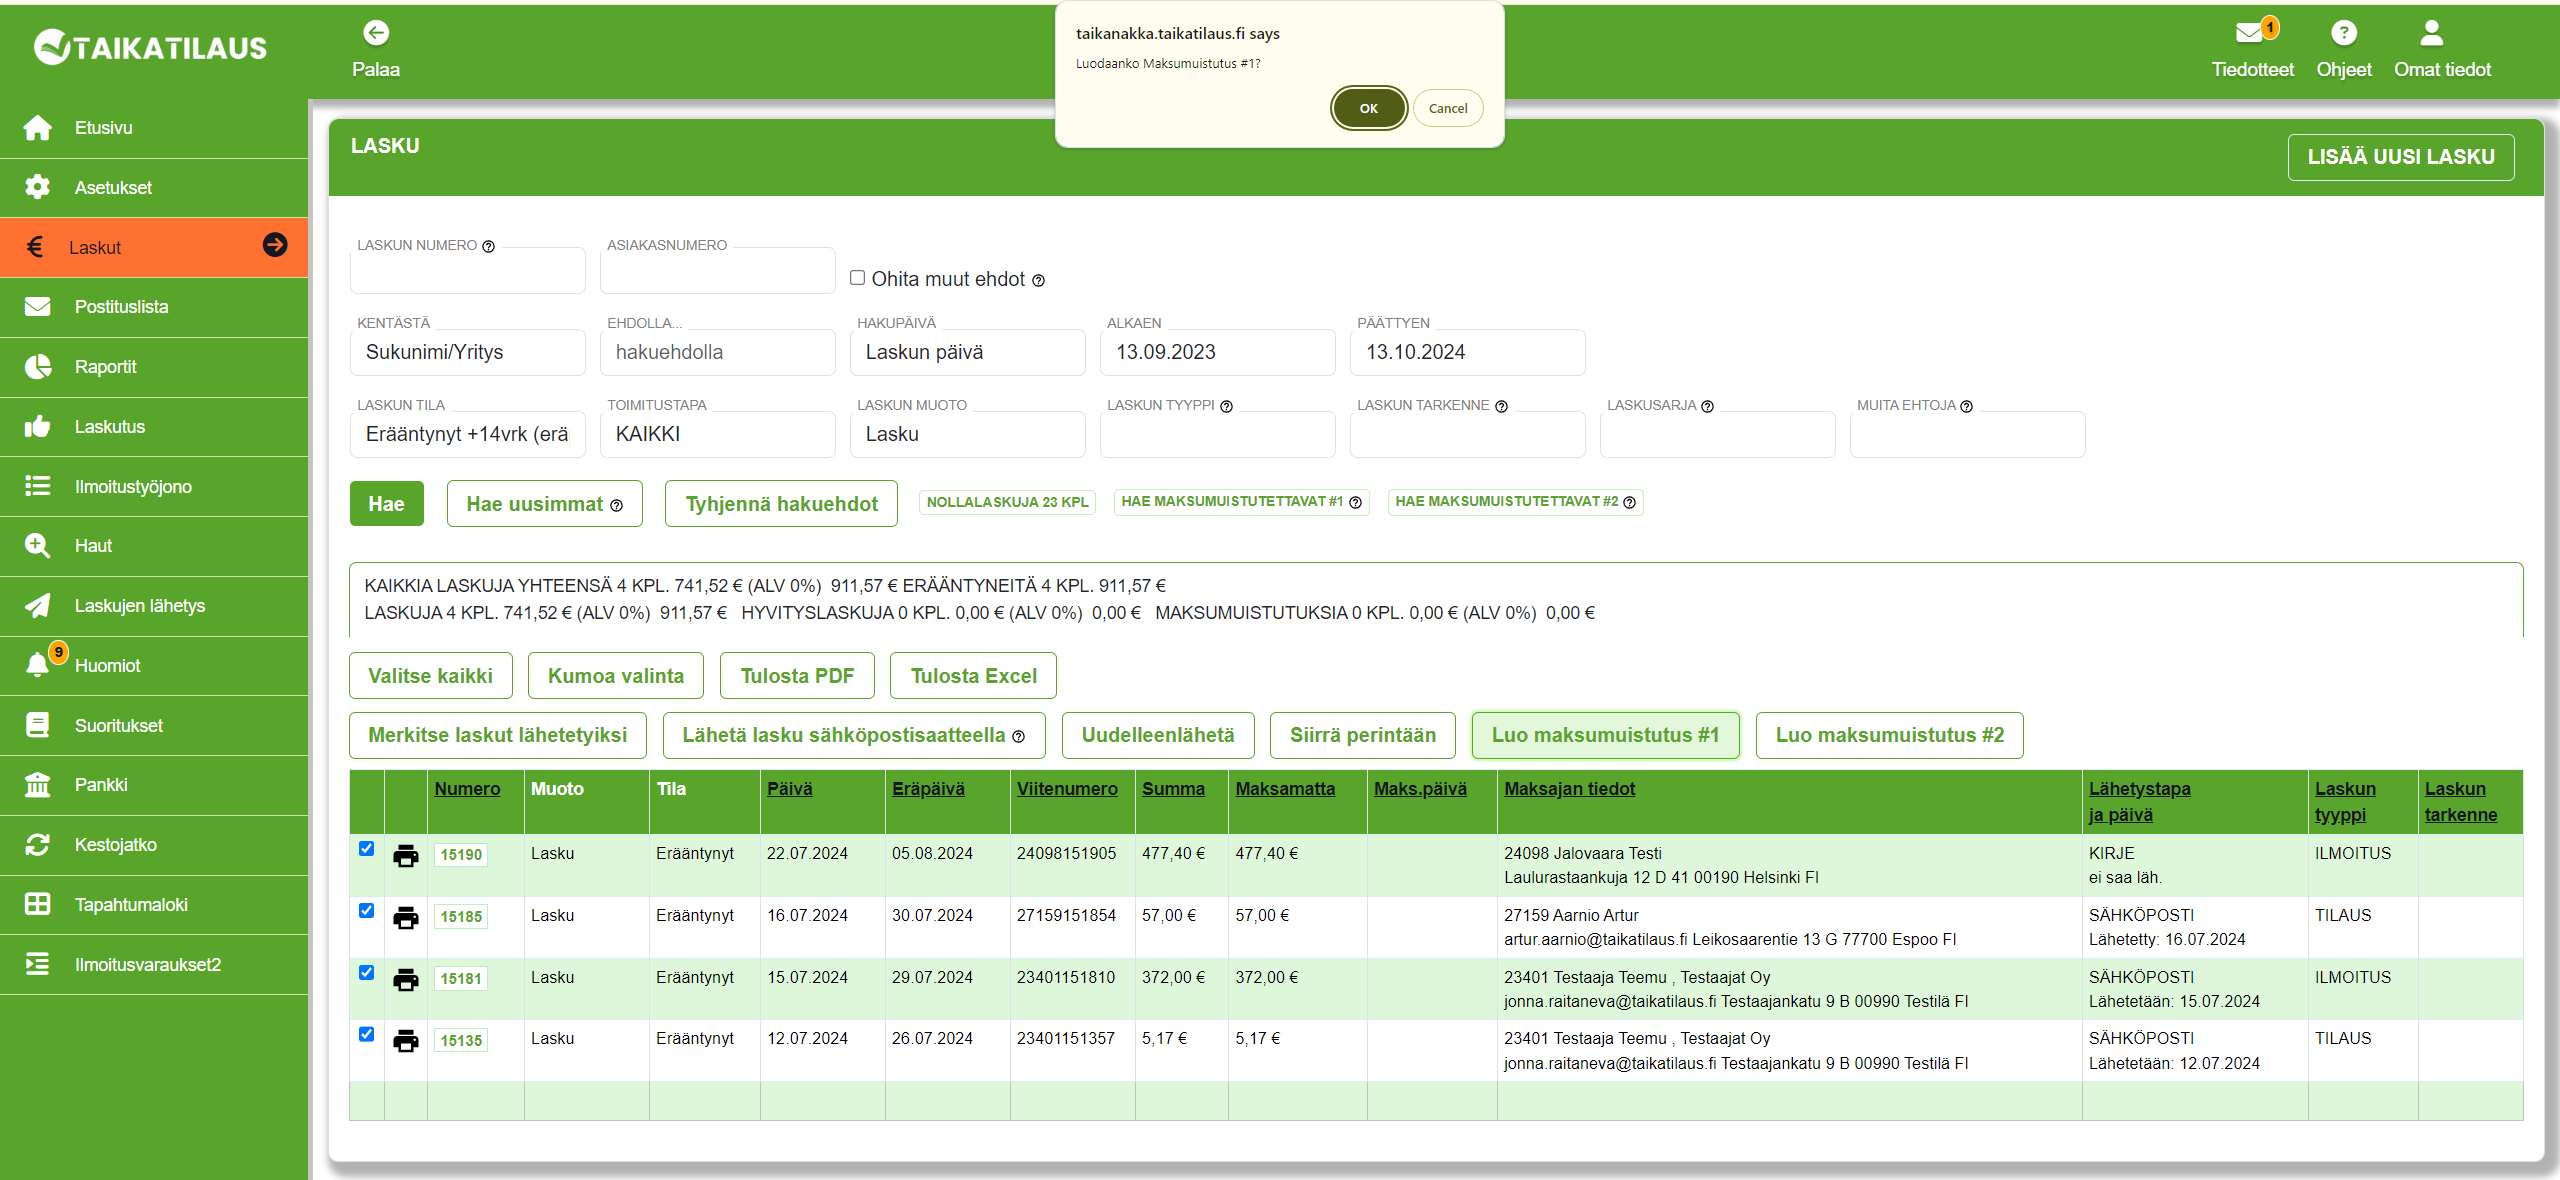Click the Ilmoitusvaraukset2 list icon
This screenshot has width=2560, height=1180.
tap(37, 964)
